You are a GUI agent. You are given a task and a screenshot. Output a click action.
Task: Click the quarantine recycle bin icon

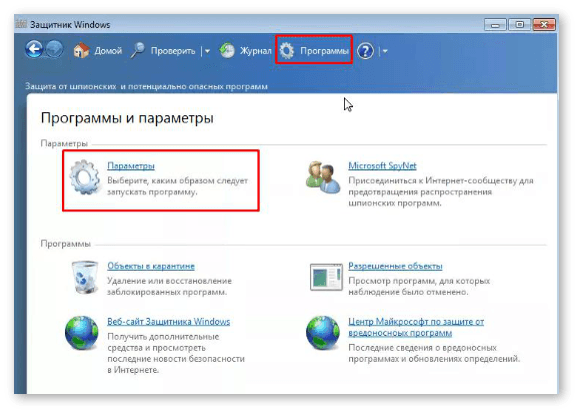(x=85, y=277)
